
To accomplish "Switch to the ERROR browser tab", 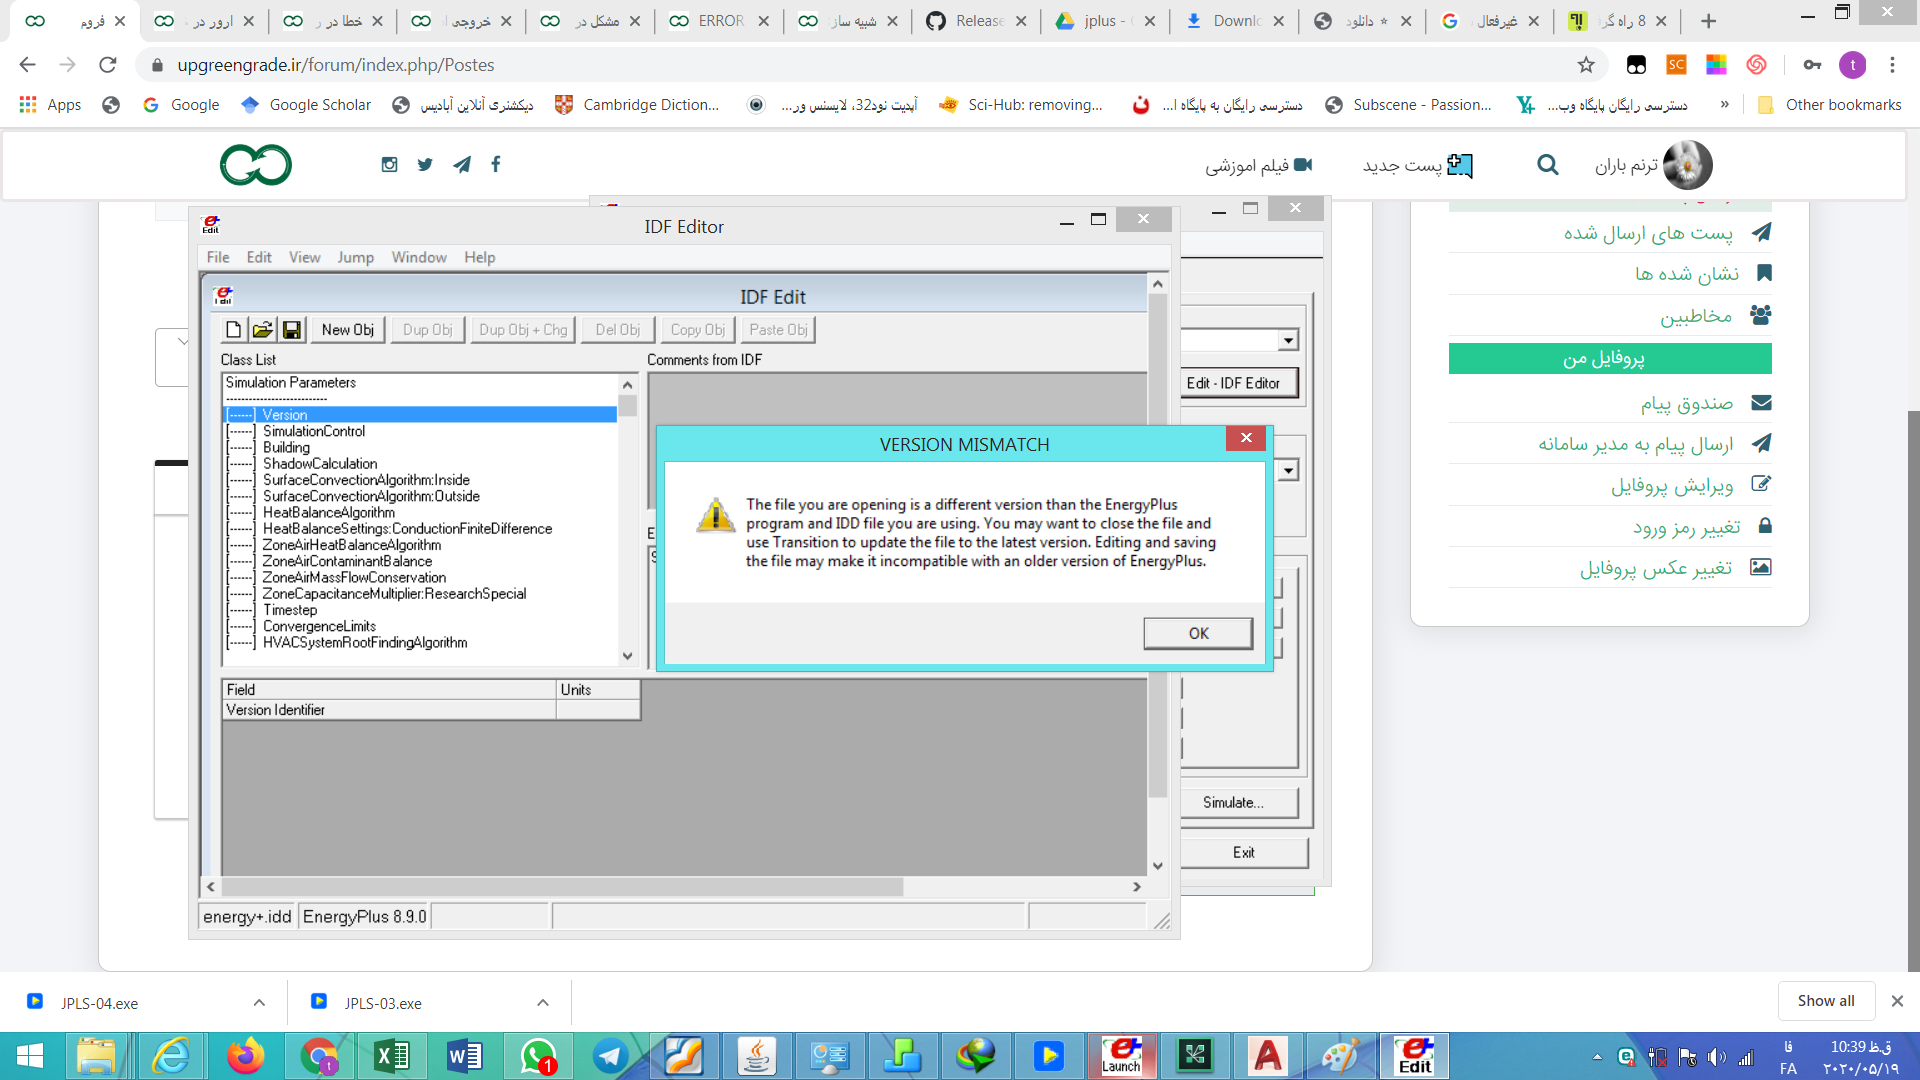I will [719, 21].
